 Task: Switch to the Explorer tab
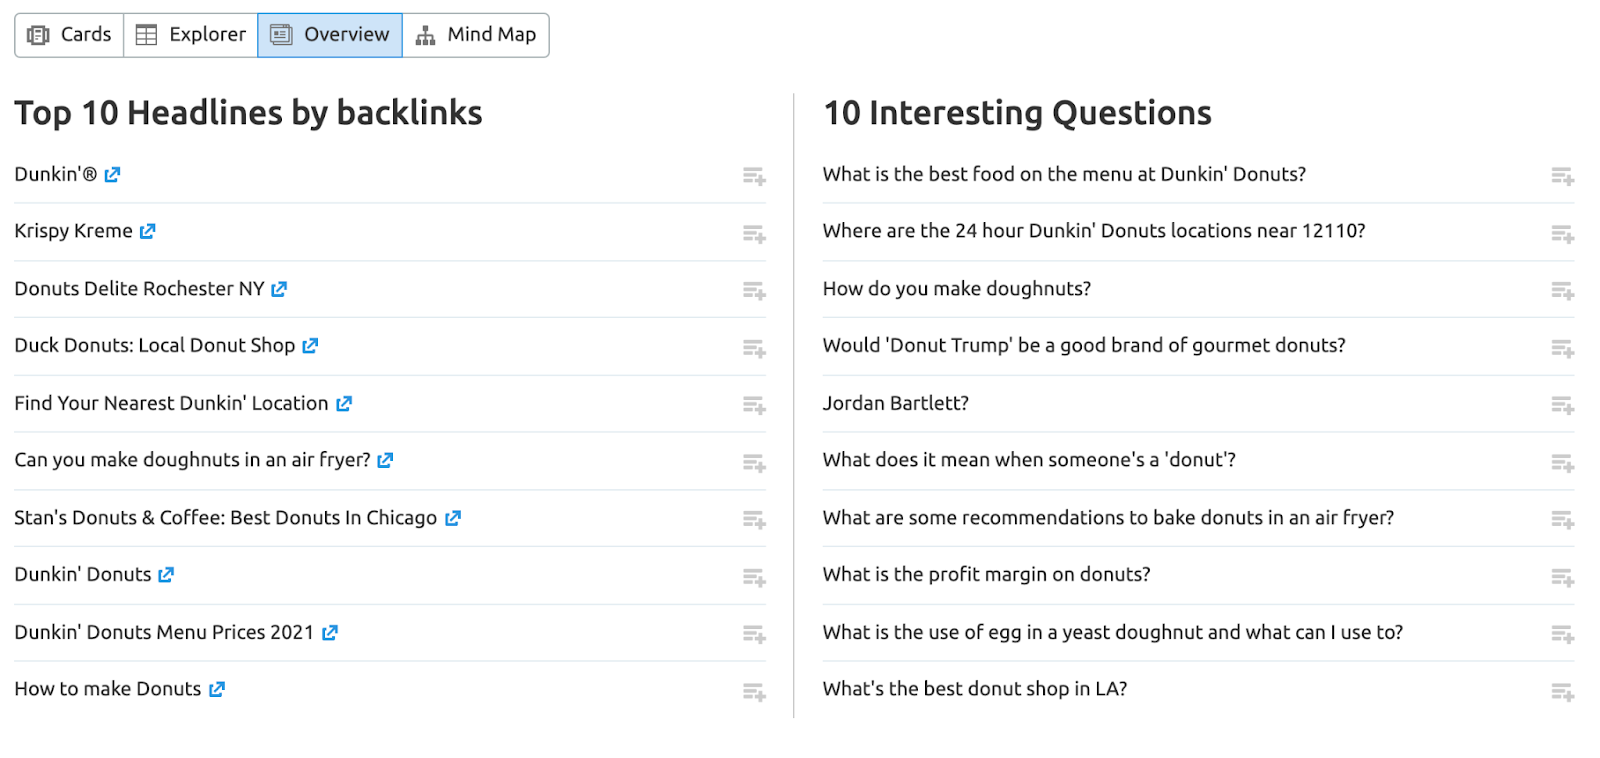tap(191, 35)
